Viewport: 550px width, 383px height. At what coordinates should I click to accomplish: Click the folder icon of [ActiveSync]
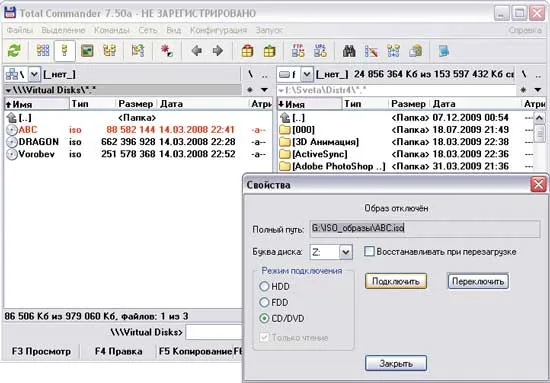(x=285, y=154)
